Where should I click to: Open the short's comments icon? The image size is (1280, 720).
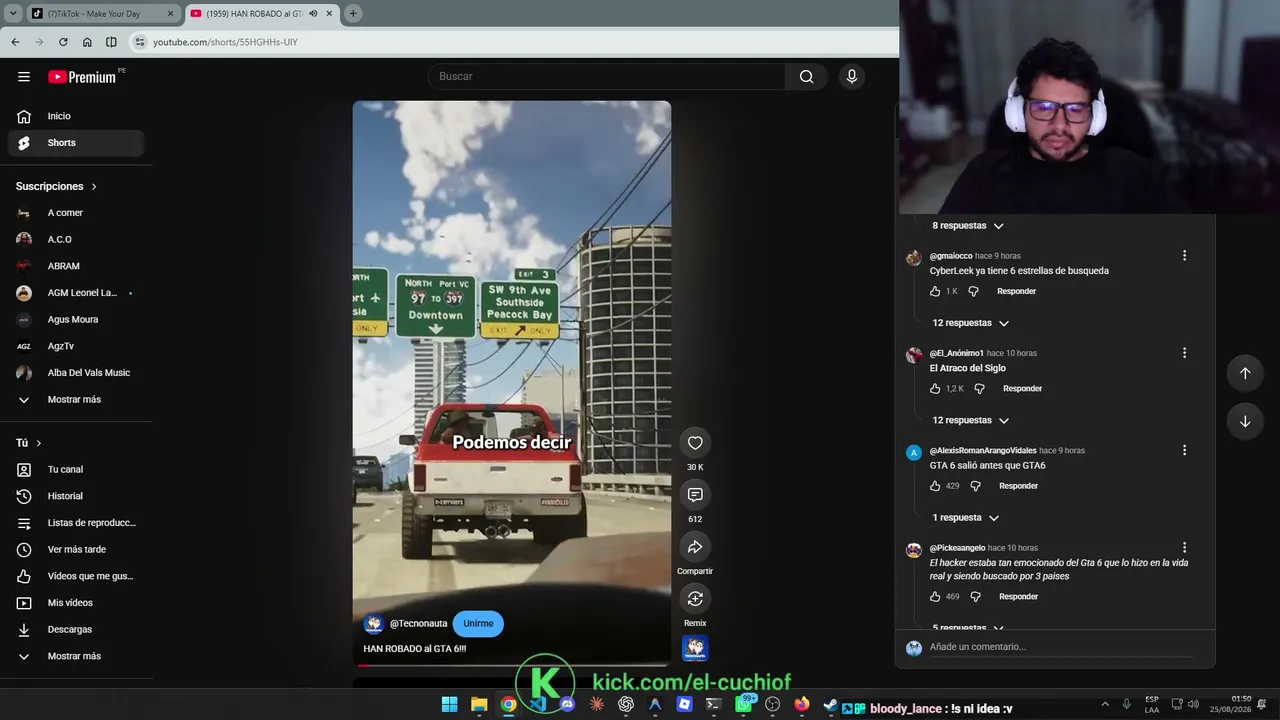[695, 495]
